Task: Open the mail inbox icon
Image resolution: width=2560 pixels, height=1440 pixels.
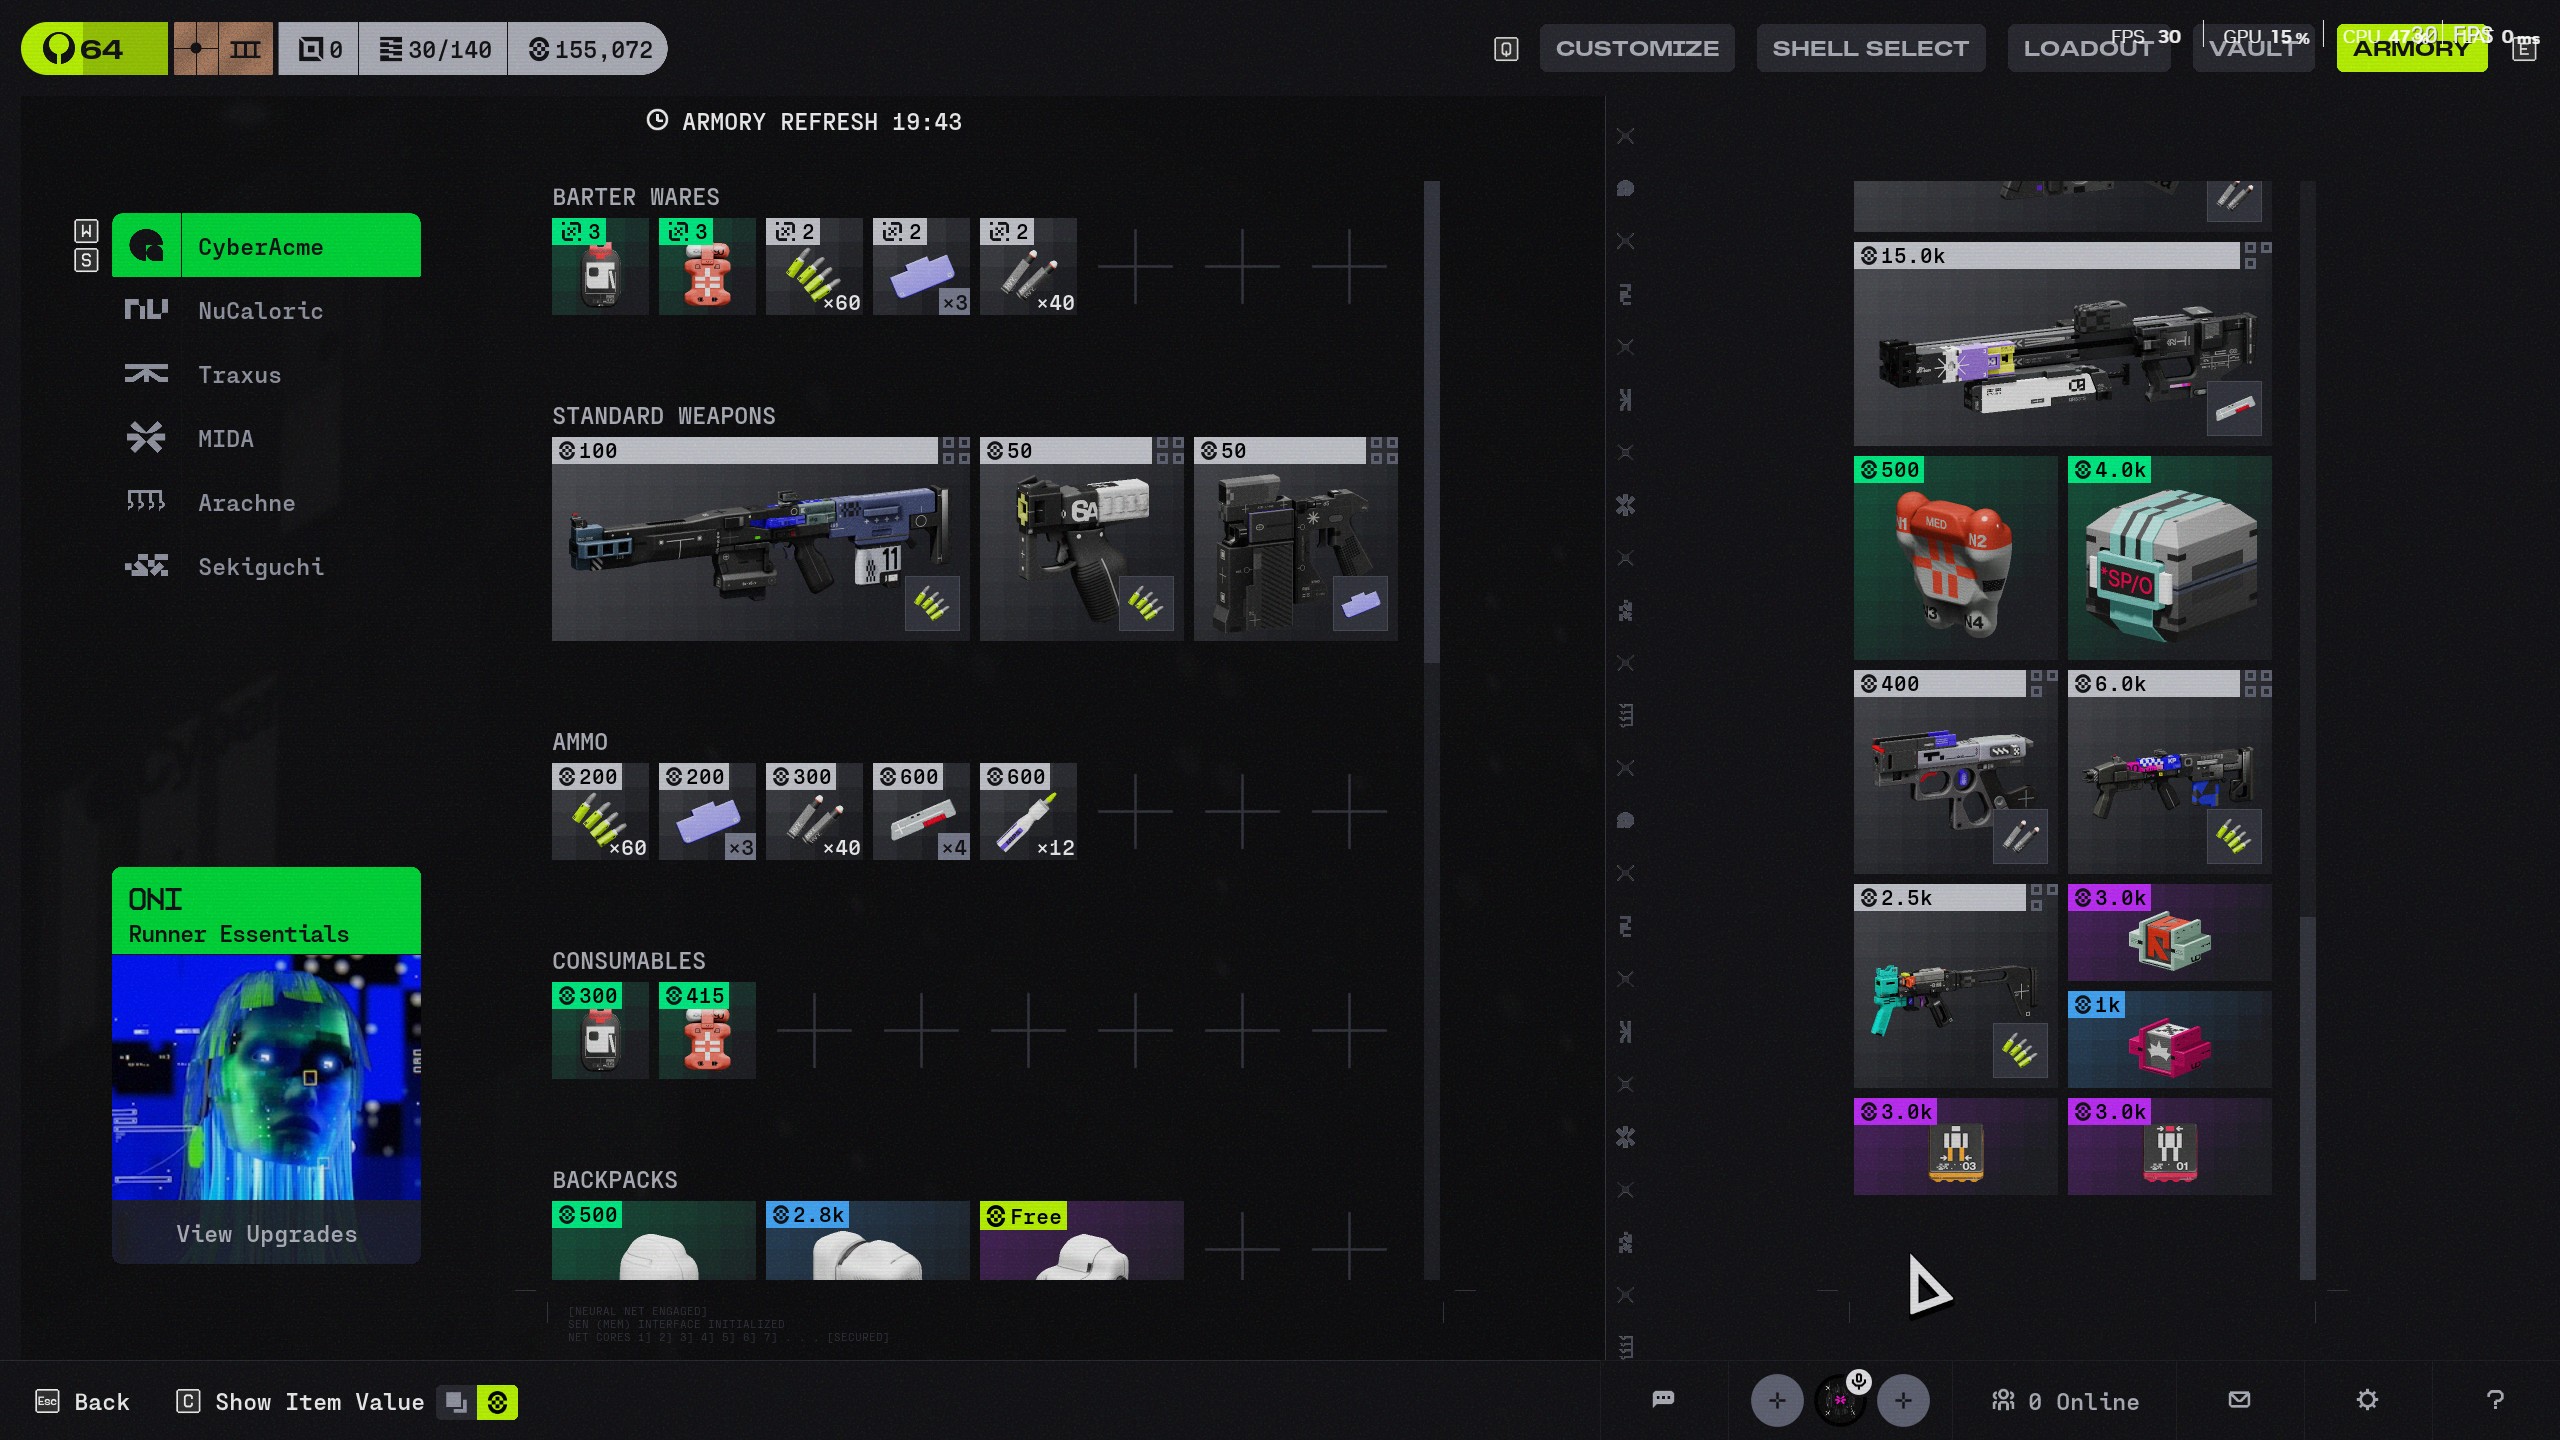Action: 2240,1399
